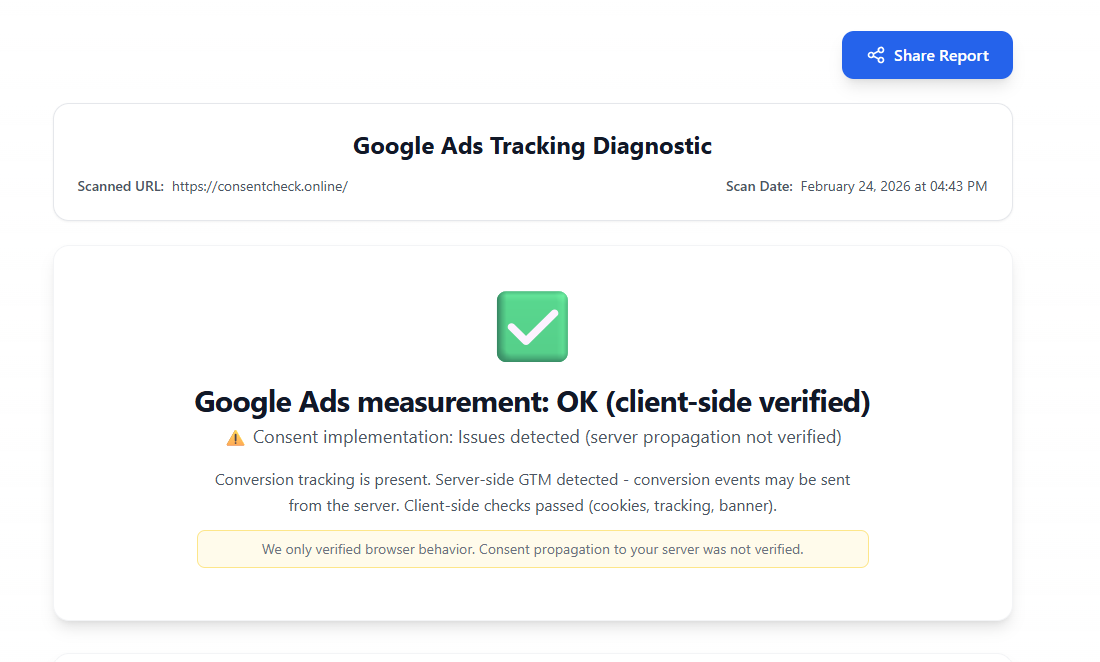The height and width of the screenshot is (662, 1100).
Task: Click the share icon inside Share Report button
Action: 877,55
